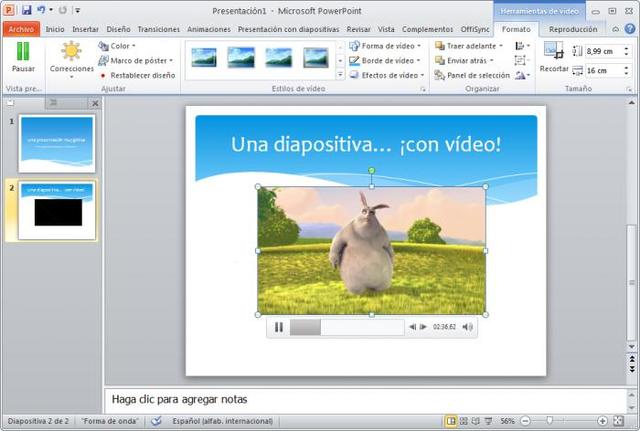
Task: Click the Recortar crop tool
Action: pos(554,57)
